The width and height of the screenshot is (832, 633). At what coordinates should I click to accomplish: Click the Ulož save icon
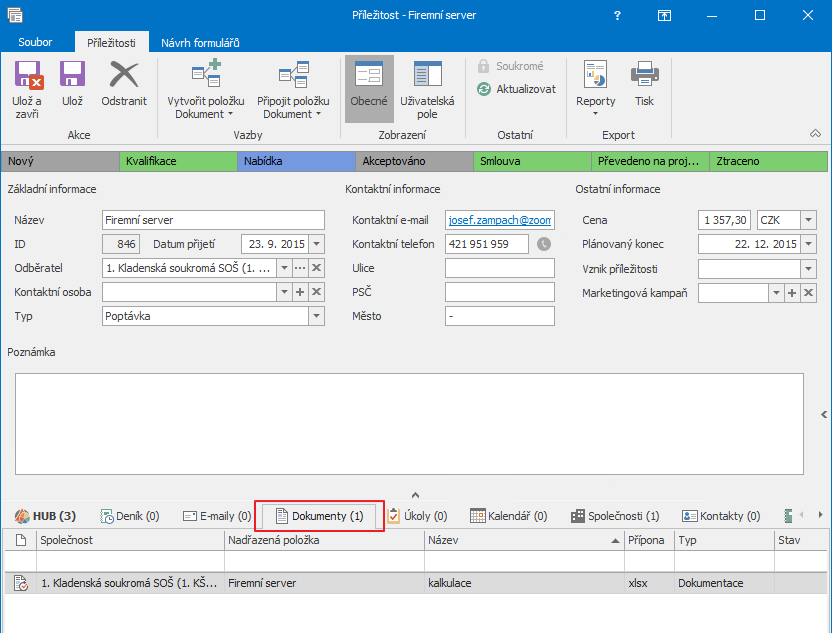[x=72, y=74]
